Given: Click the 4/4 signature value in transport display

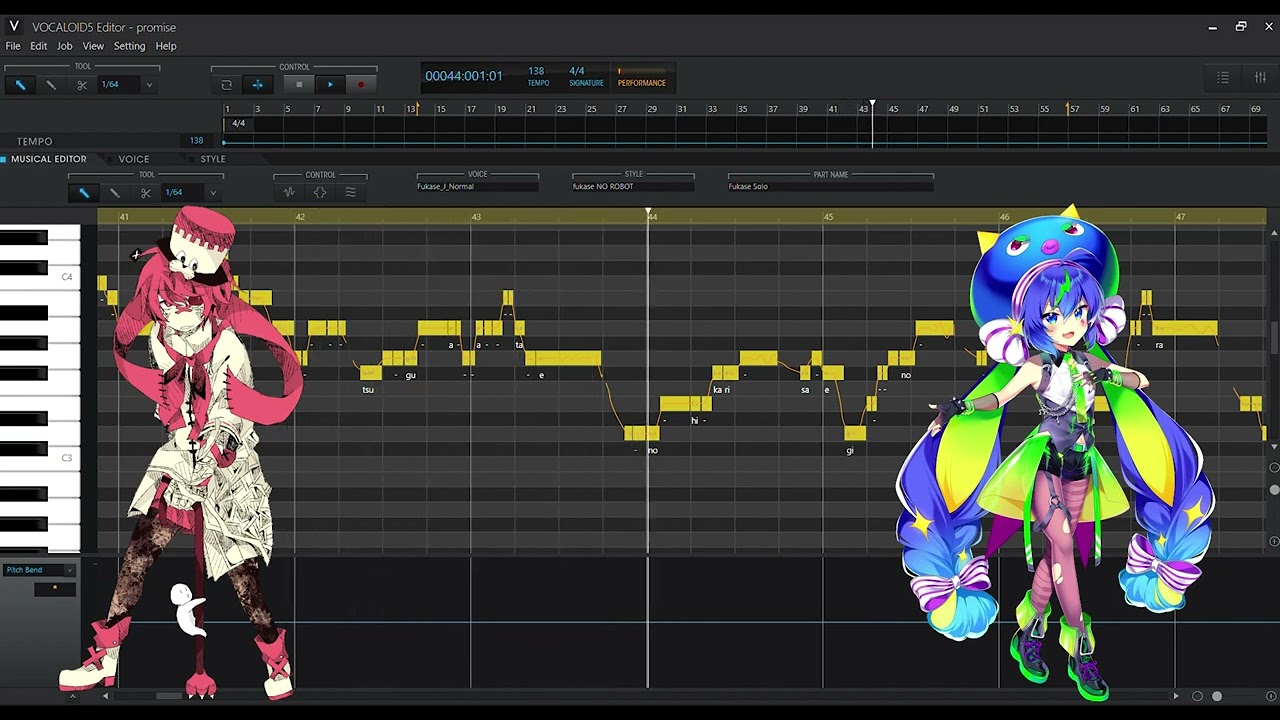Looking at the screenshot, I should [577, 71].
